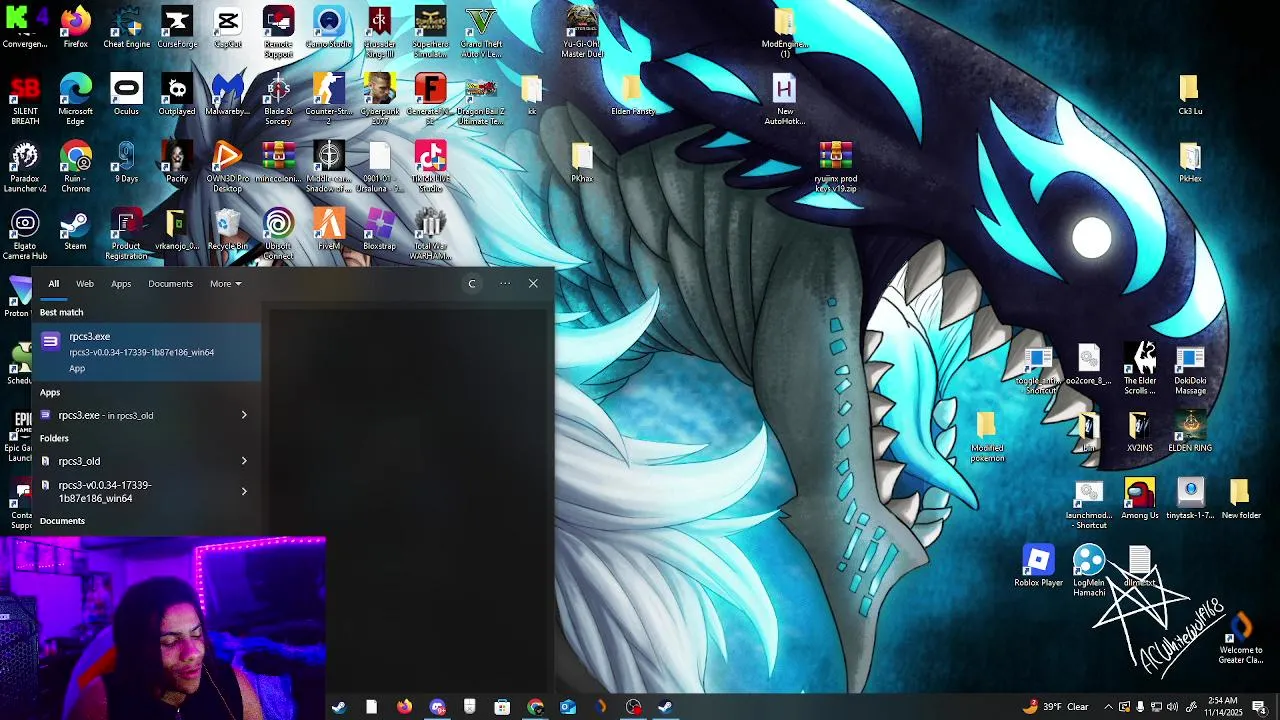Open SILENT BREATH desktop icon
This screenshot has width=1280, height=720.
25,100
